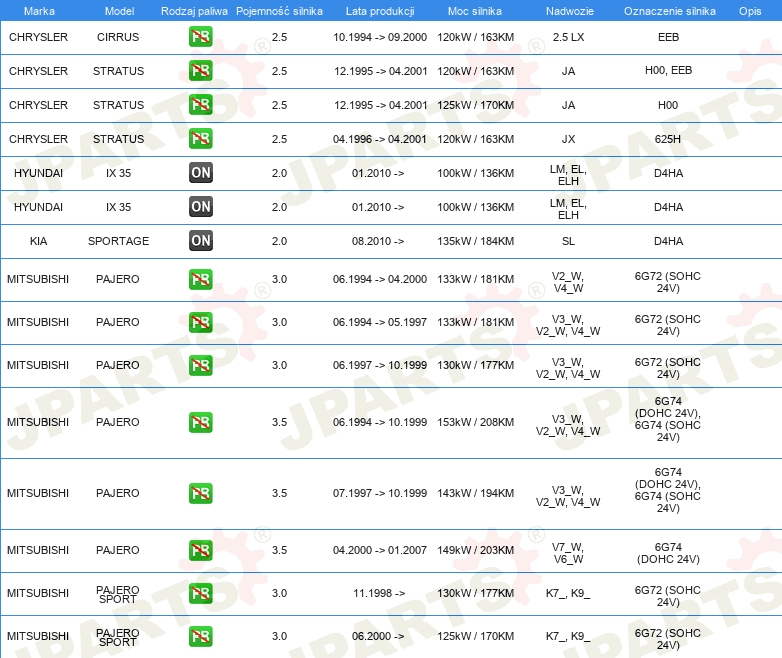This screenshot has height=658, width=782.
Task: Click petrol icon in PAJERO SPORT 11.1998 row
Action: pos(200,593)
